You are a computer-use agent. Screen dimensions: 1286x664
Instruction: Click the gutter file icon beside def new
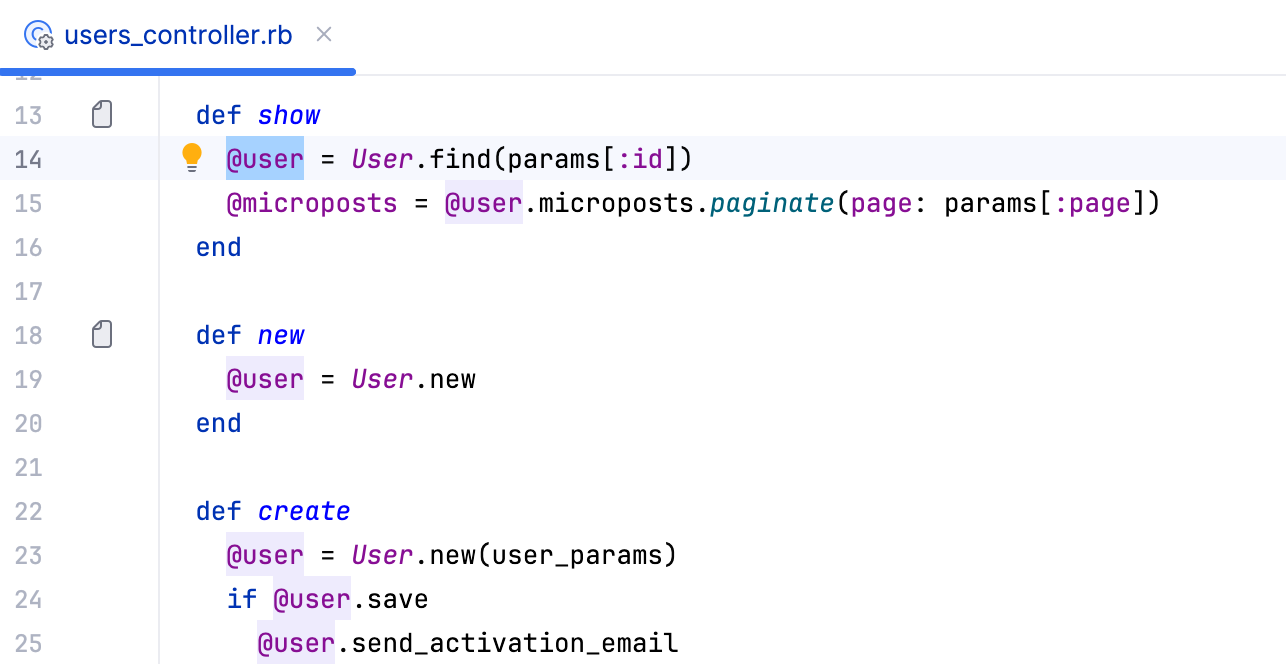pos(101,334)
